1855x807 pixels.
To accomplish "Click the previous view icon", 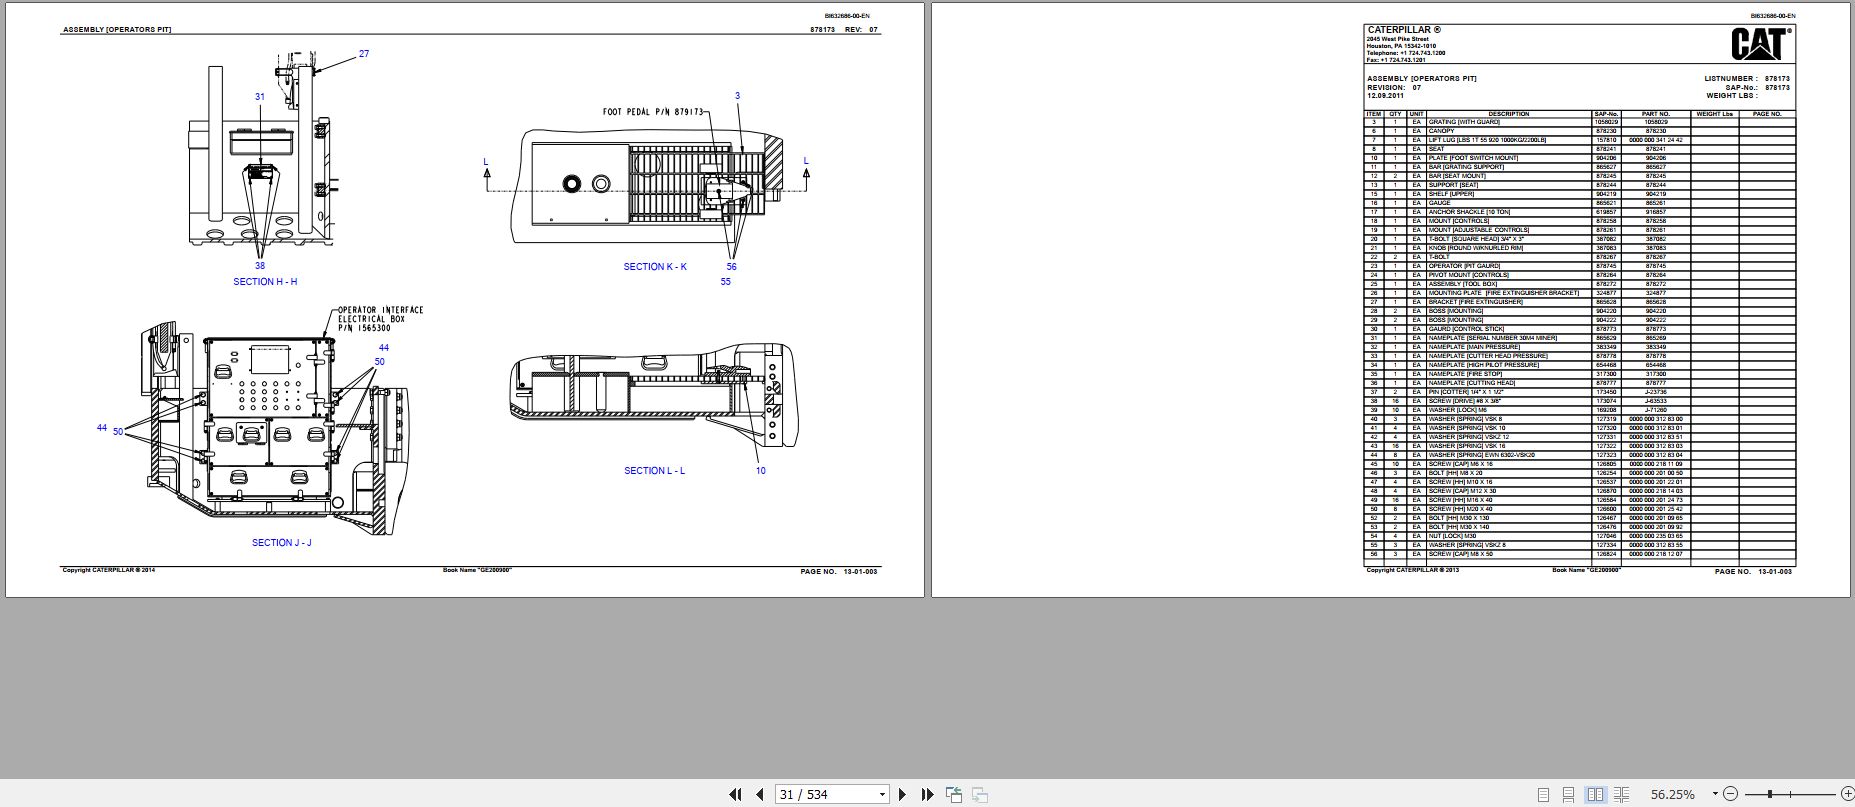I will click(954, 794).
